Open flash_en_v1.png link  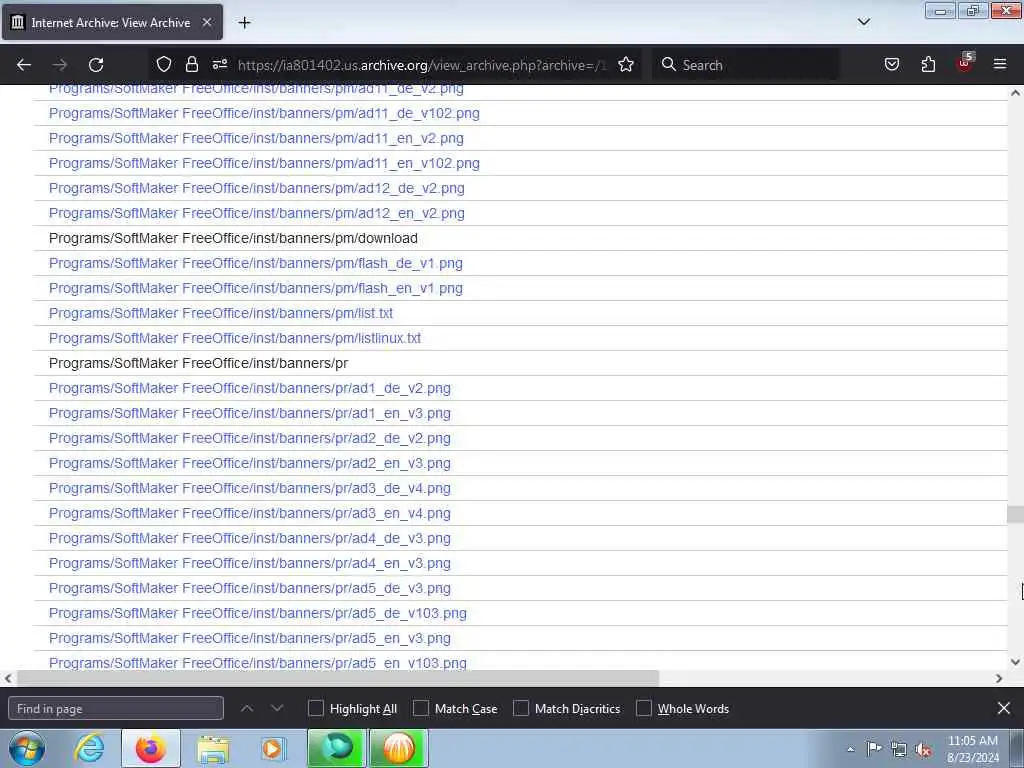coord(255,288)
